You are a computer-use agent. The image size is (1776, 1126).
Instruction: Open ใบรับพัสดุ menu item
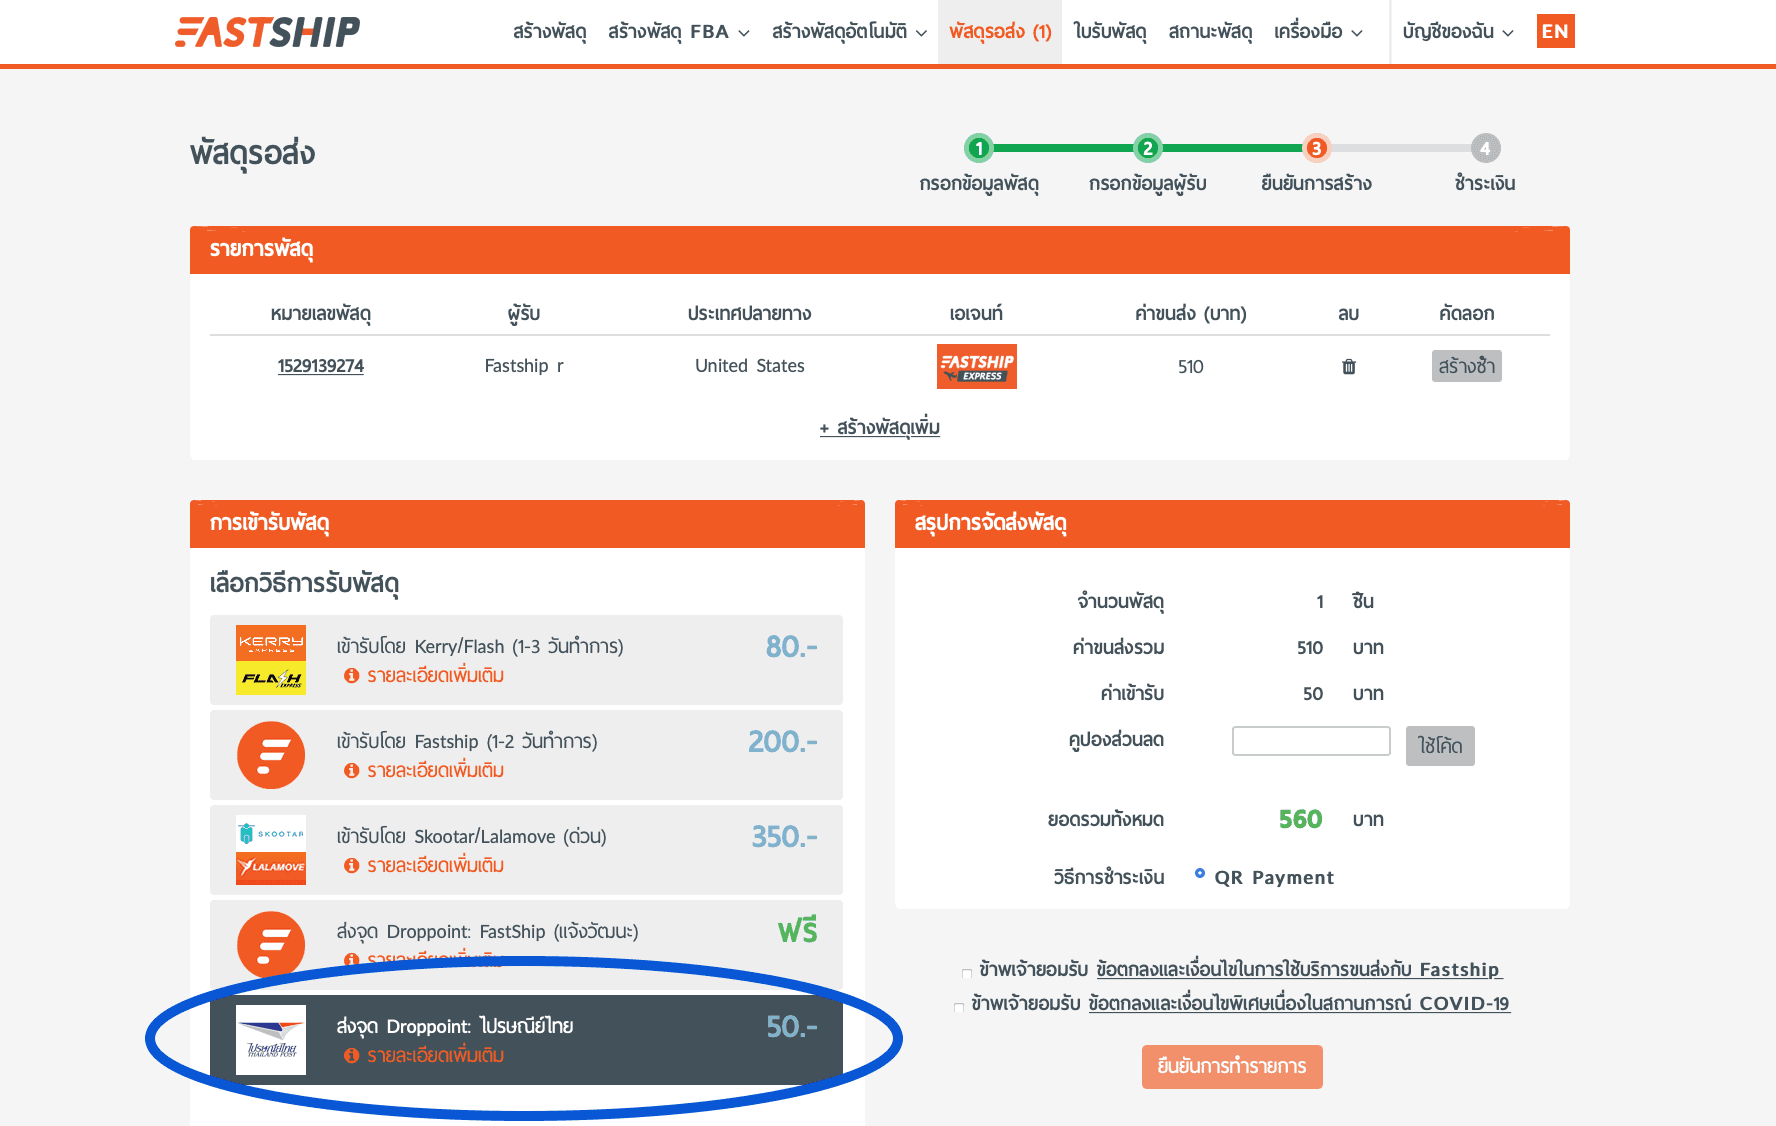[1110, 32]
